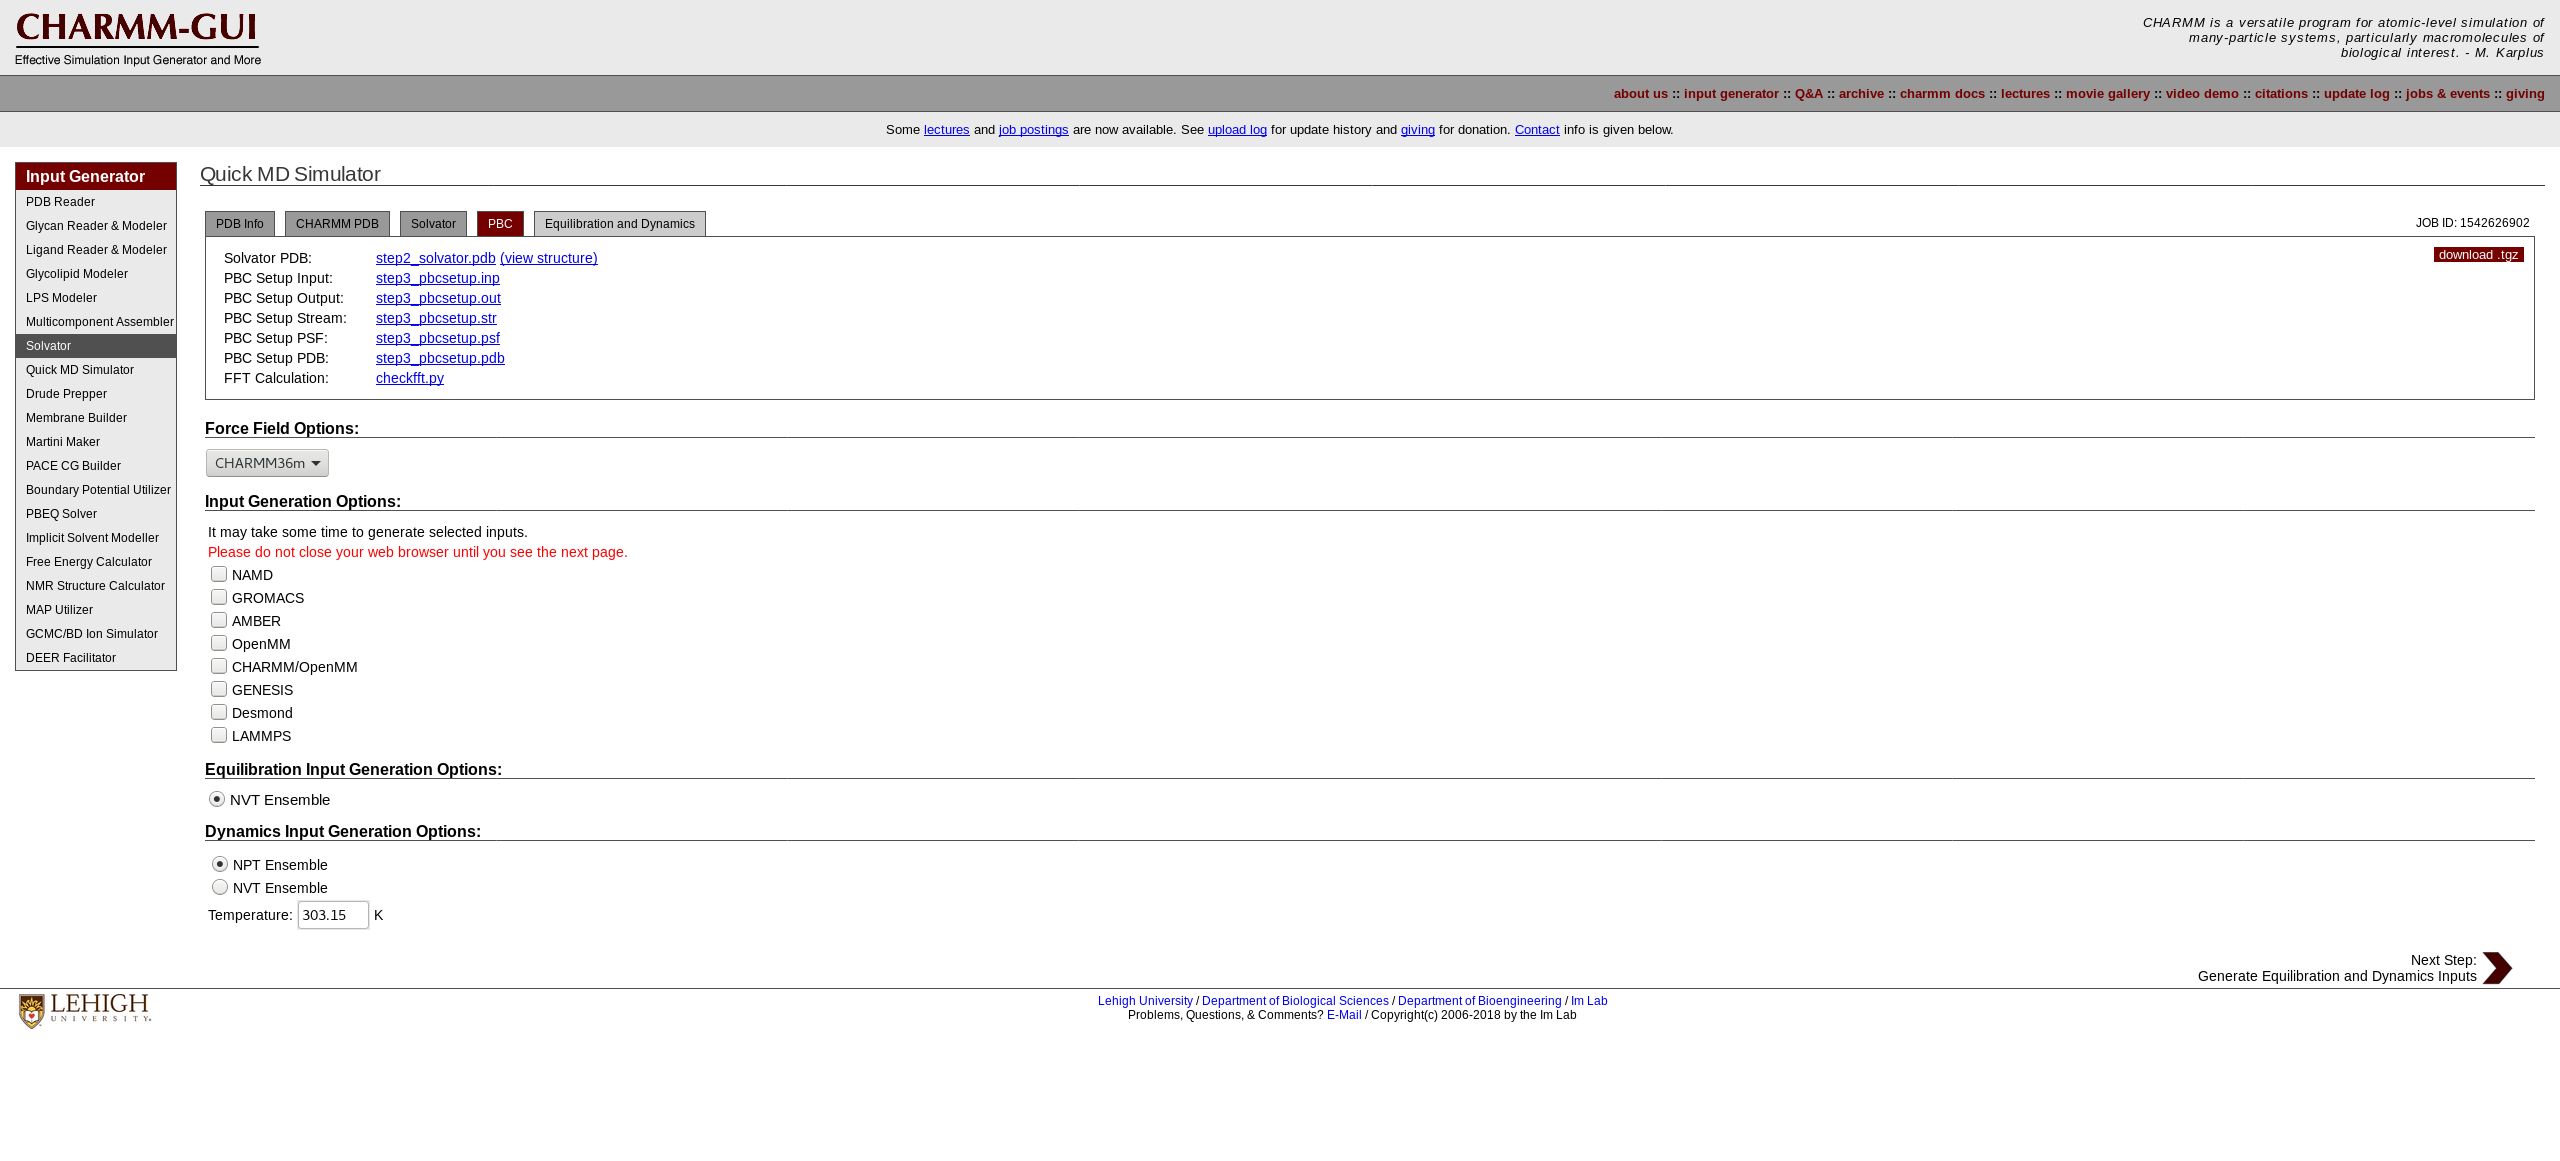Open Department of Bioengineering footer link
Screen dimensions: 2560x1161
[1479, 1001]
